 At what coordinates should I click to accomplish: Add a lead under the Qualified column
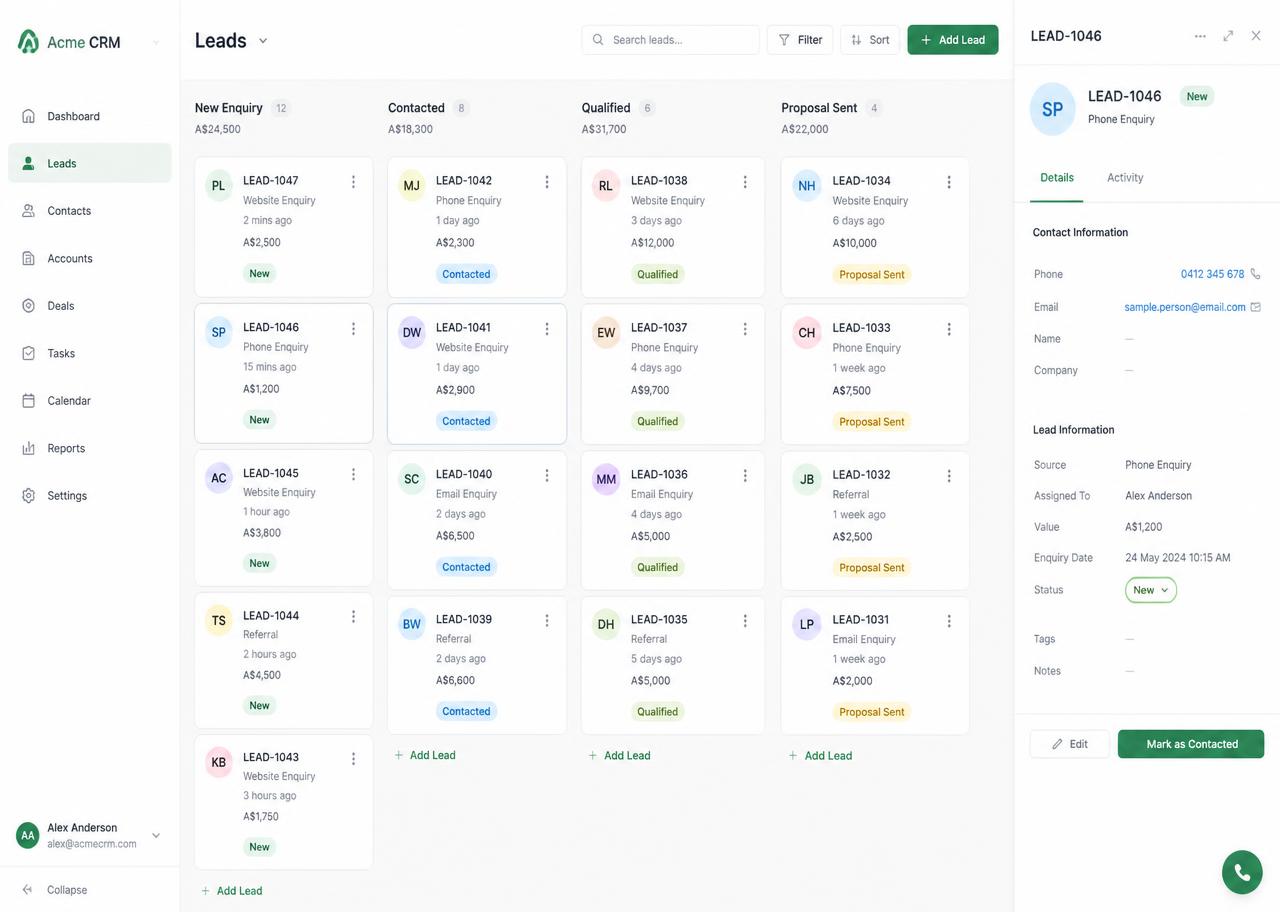620,756
